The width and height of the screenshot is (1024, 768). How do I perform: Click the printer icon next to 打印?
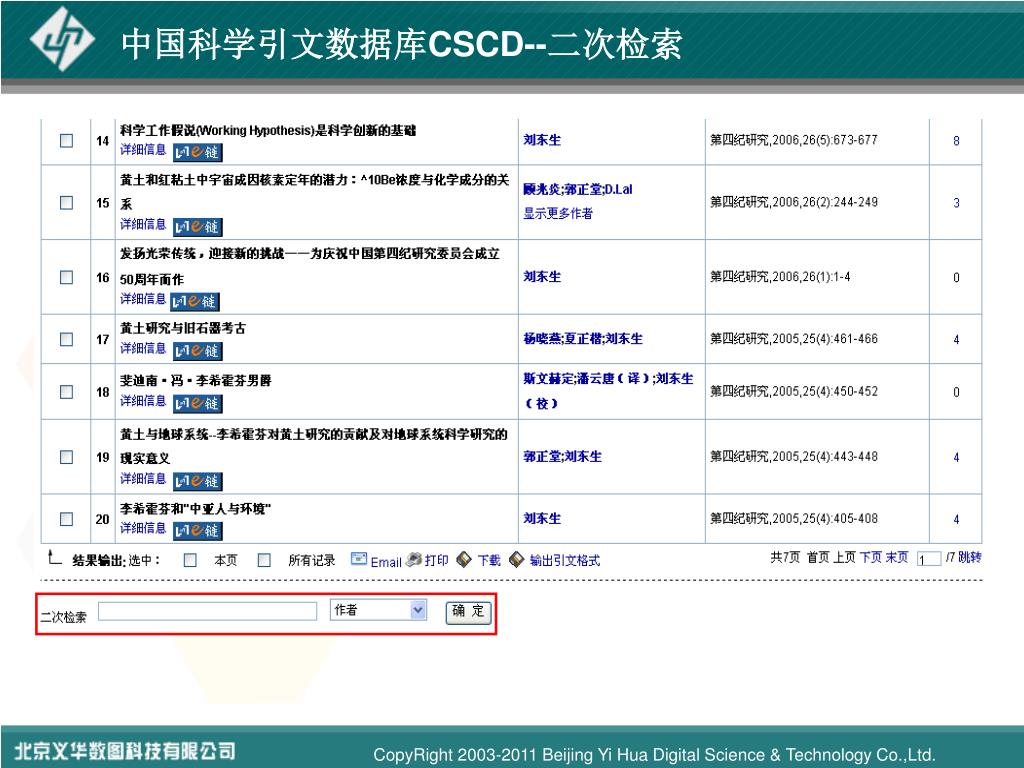(413, 560)
